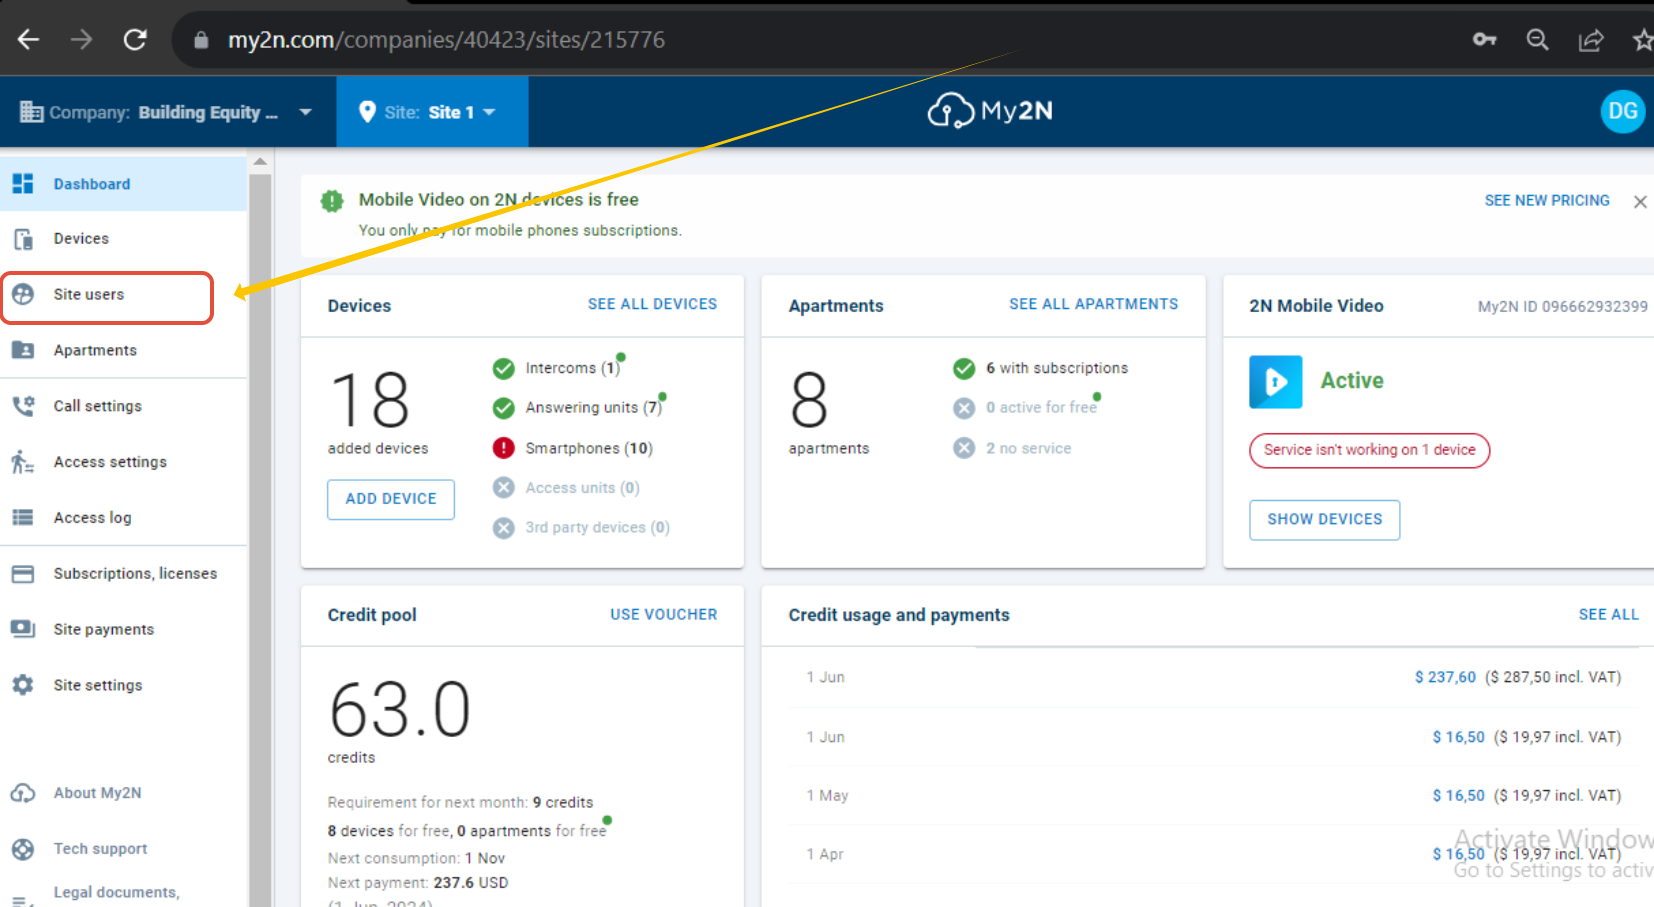Open Devices in the sidebar

[x=123, y=239]
